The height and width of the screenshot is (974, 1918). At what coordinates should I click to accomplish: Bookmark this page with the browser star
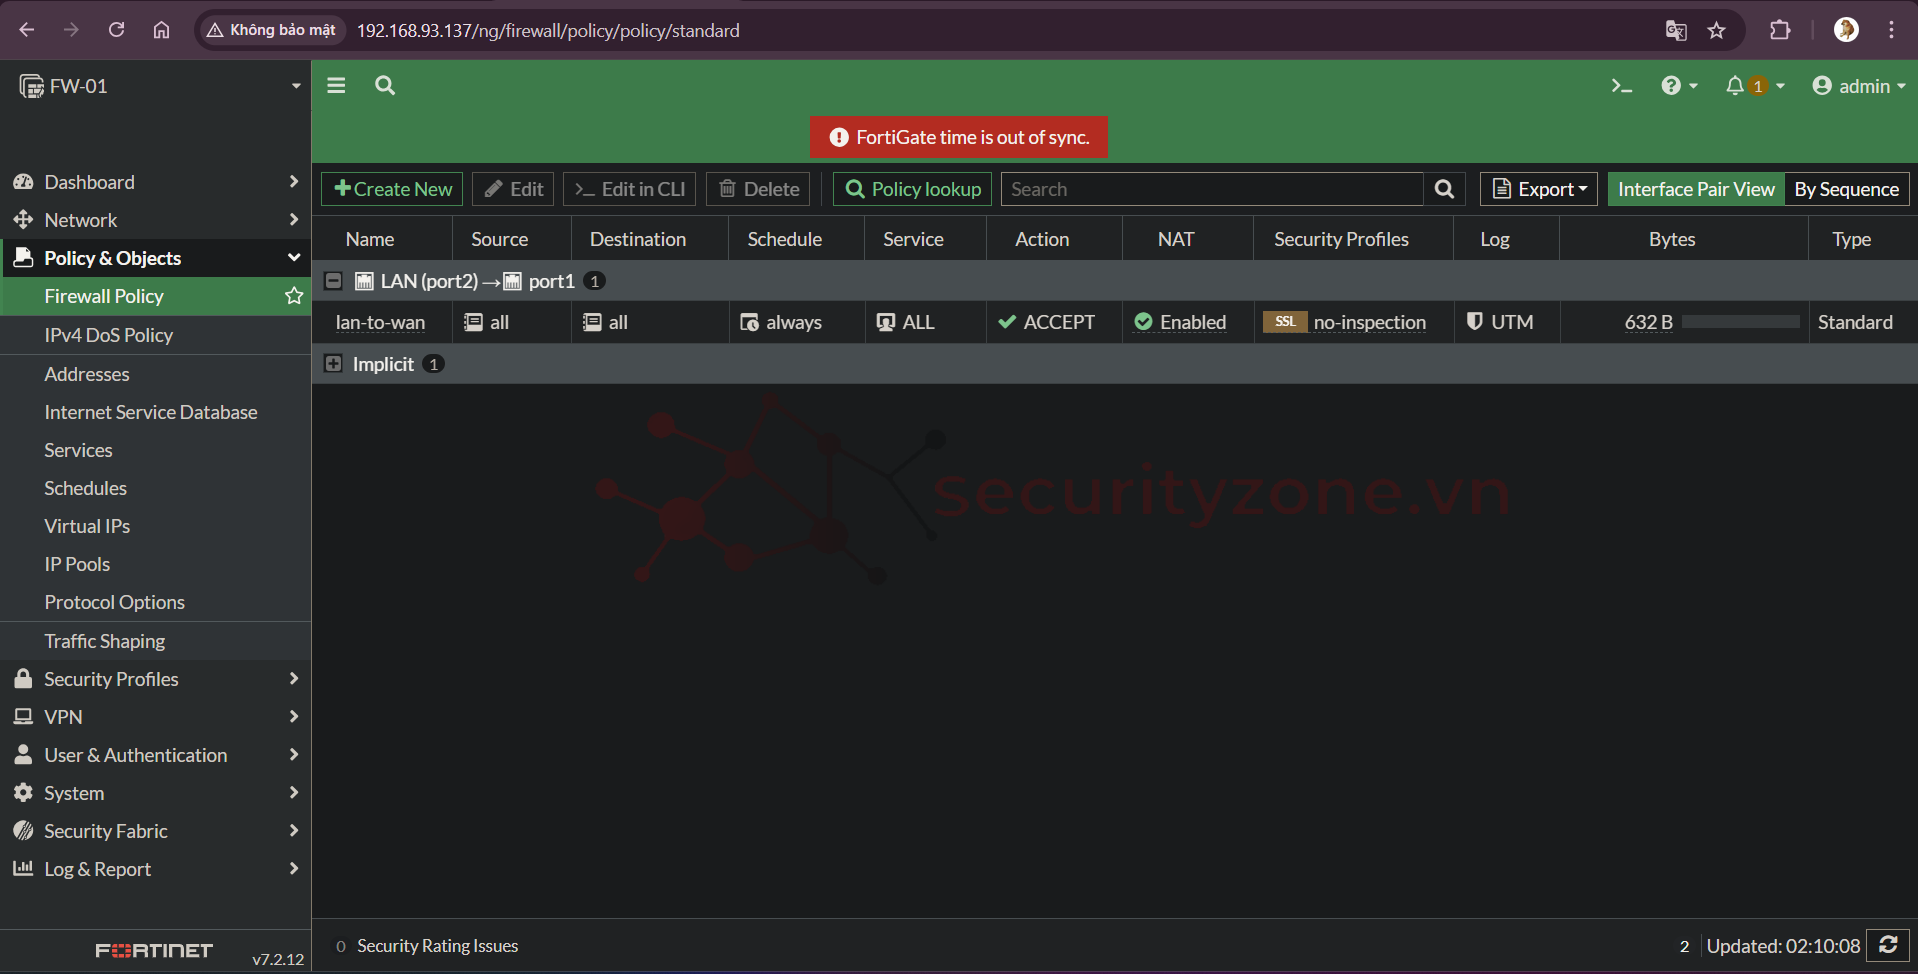coord(1716,30)
